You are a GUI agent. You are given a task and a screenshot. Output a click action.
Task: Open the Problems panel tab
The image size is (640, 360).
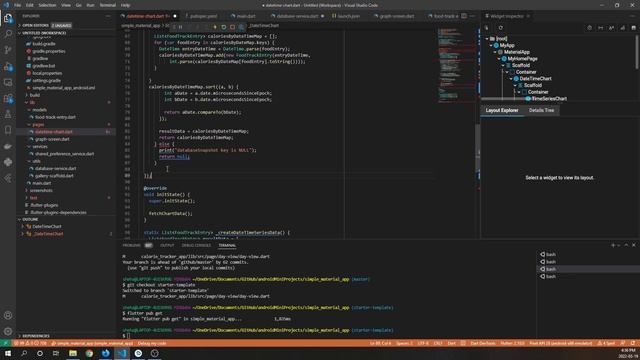click(131, 245)
